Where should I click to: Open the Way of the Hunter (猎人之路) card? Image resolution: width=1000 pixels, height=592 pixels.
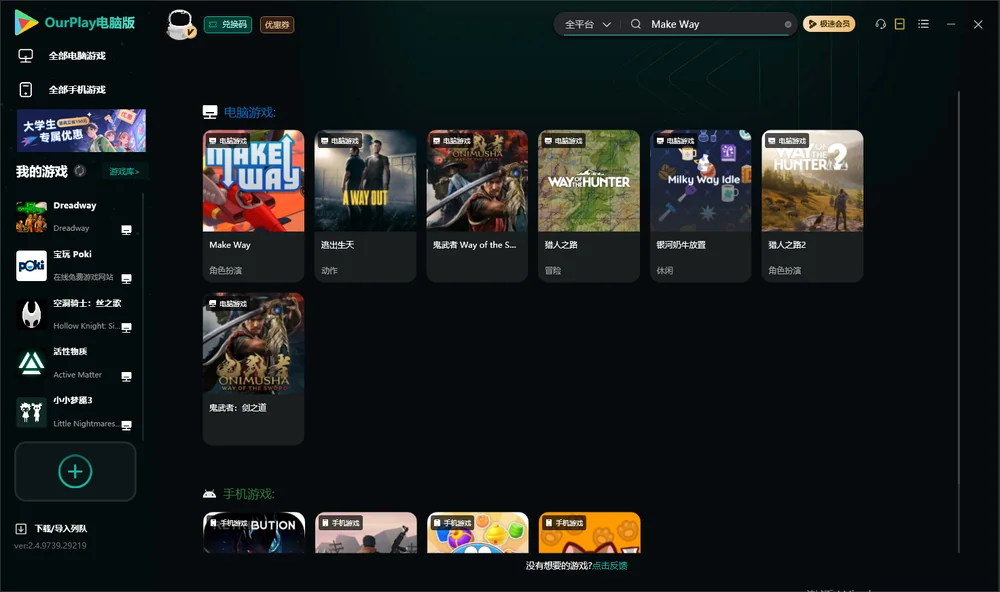tap(589, 205)
